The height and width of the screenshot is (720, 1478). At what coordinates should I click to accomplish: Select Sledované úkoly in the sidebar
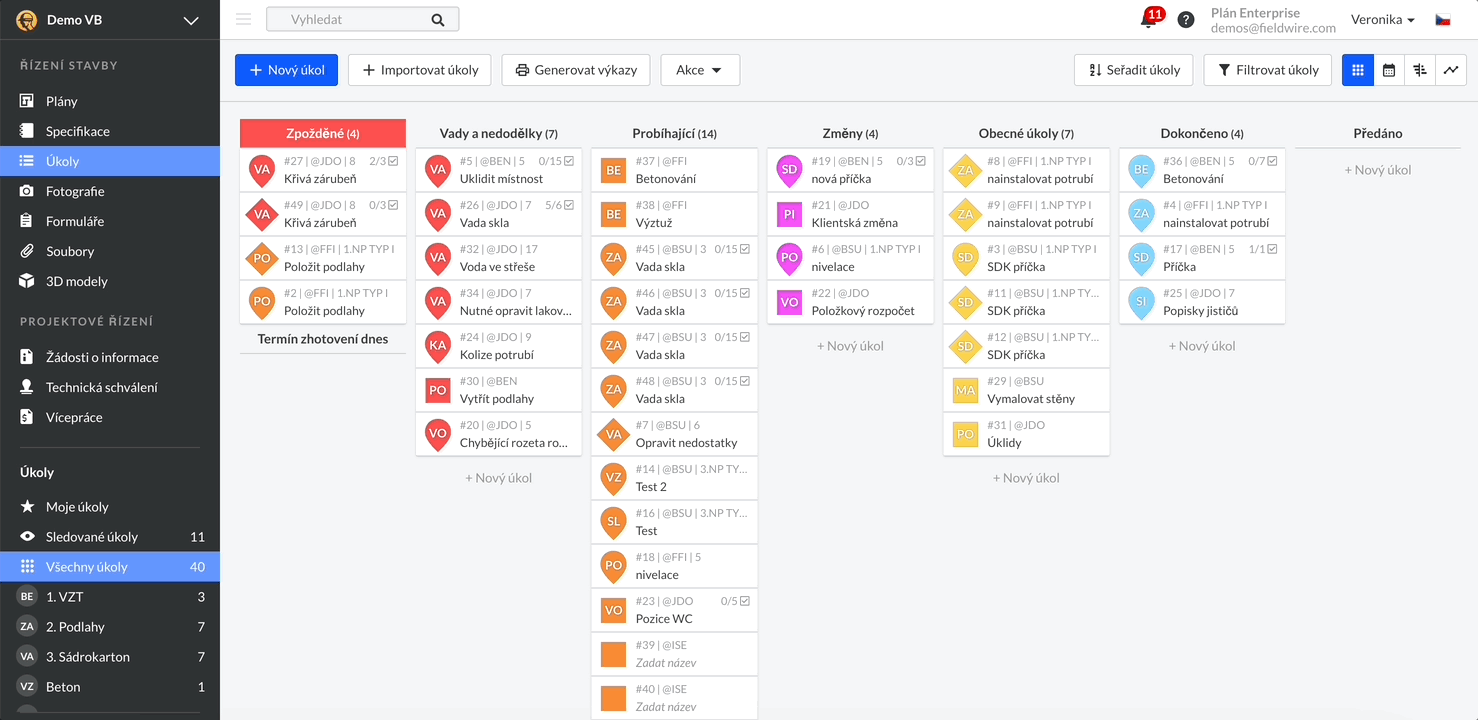click(x=92, y=537)
